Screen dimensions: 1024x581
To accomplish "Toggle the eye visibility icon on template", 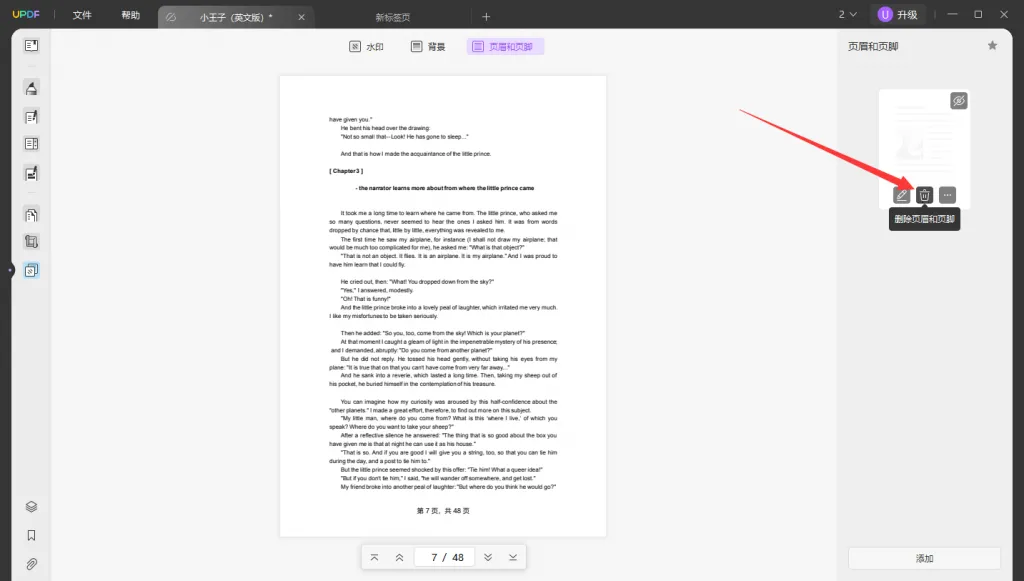I will [x=959, y=101].
